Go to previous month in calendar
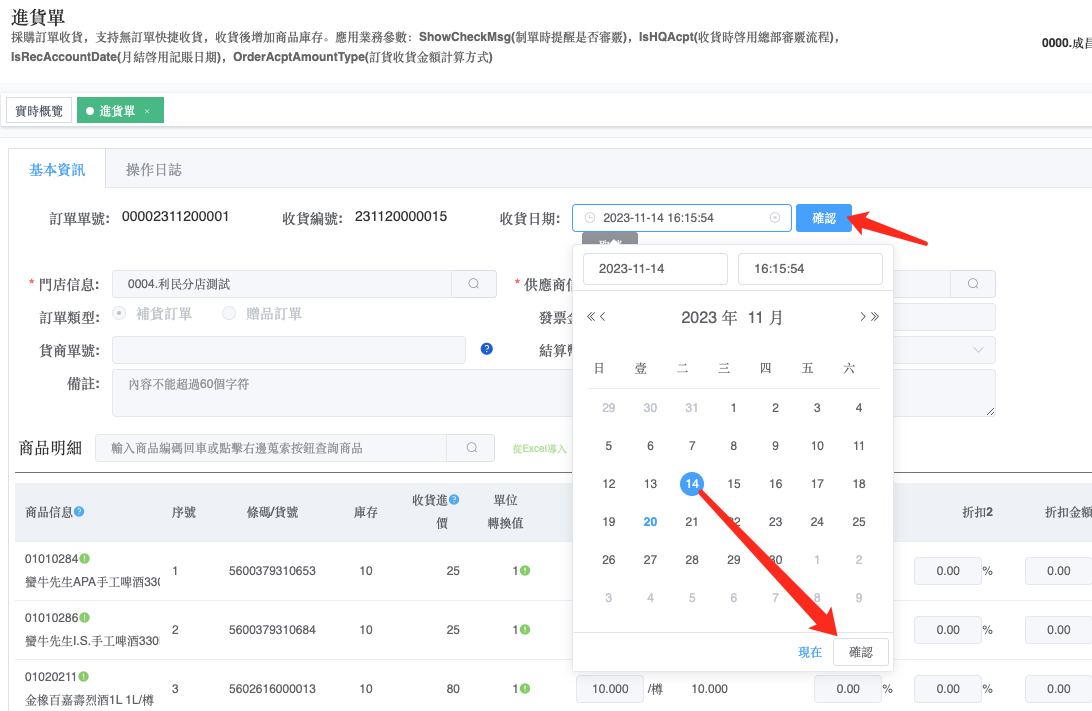Viewport: 1092px width, 711px height. point(603,317)
